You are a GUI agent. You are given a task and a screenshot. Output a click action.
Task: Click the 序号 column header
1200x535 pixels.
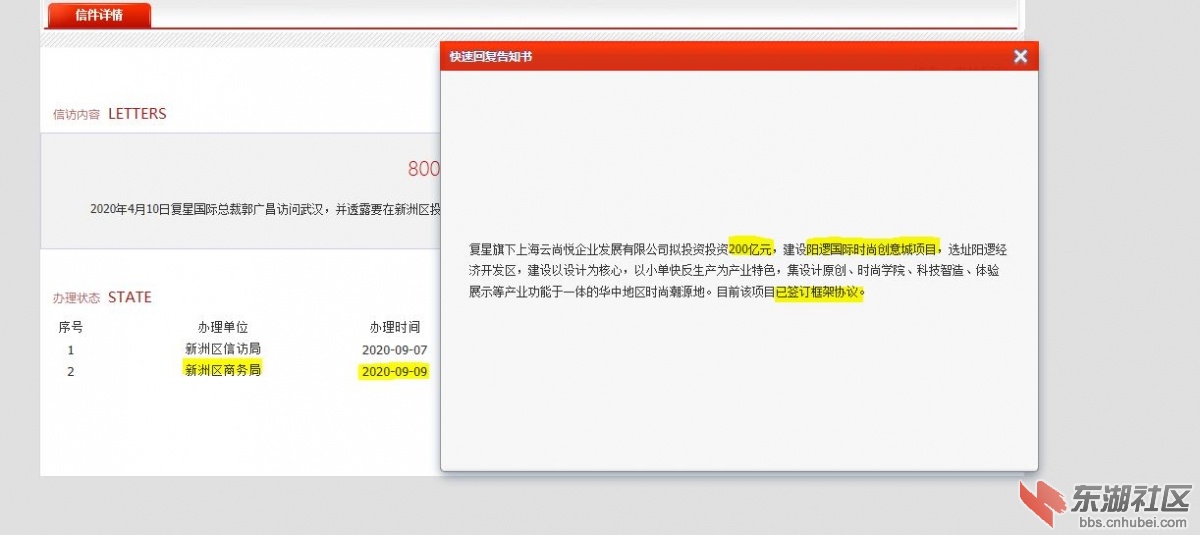click(x=71, y=327)
